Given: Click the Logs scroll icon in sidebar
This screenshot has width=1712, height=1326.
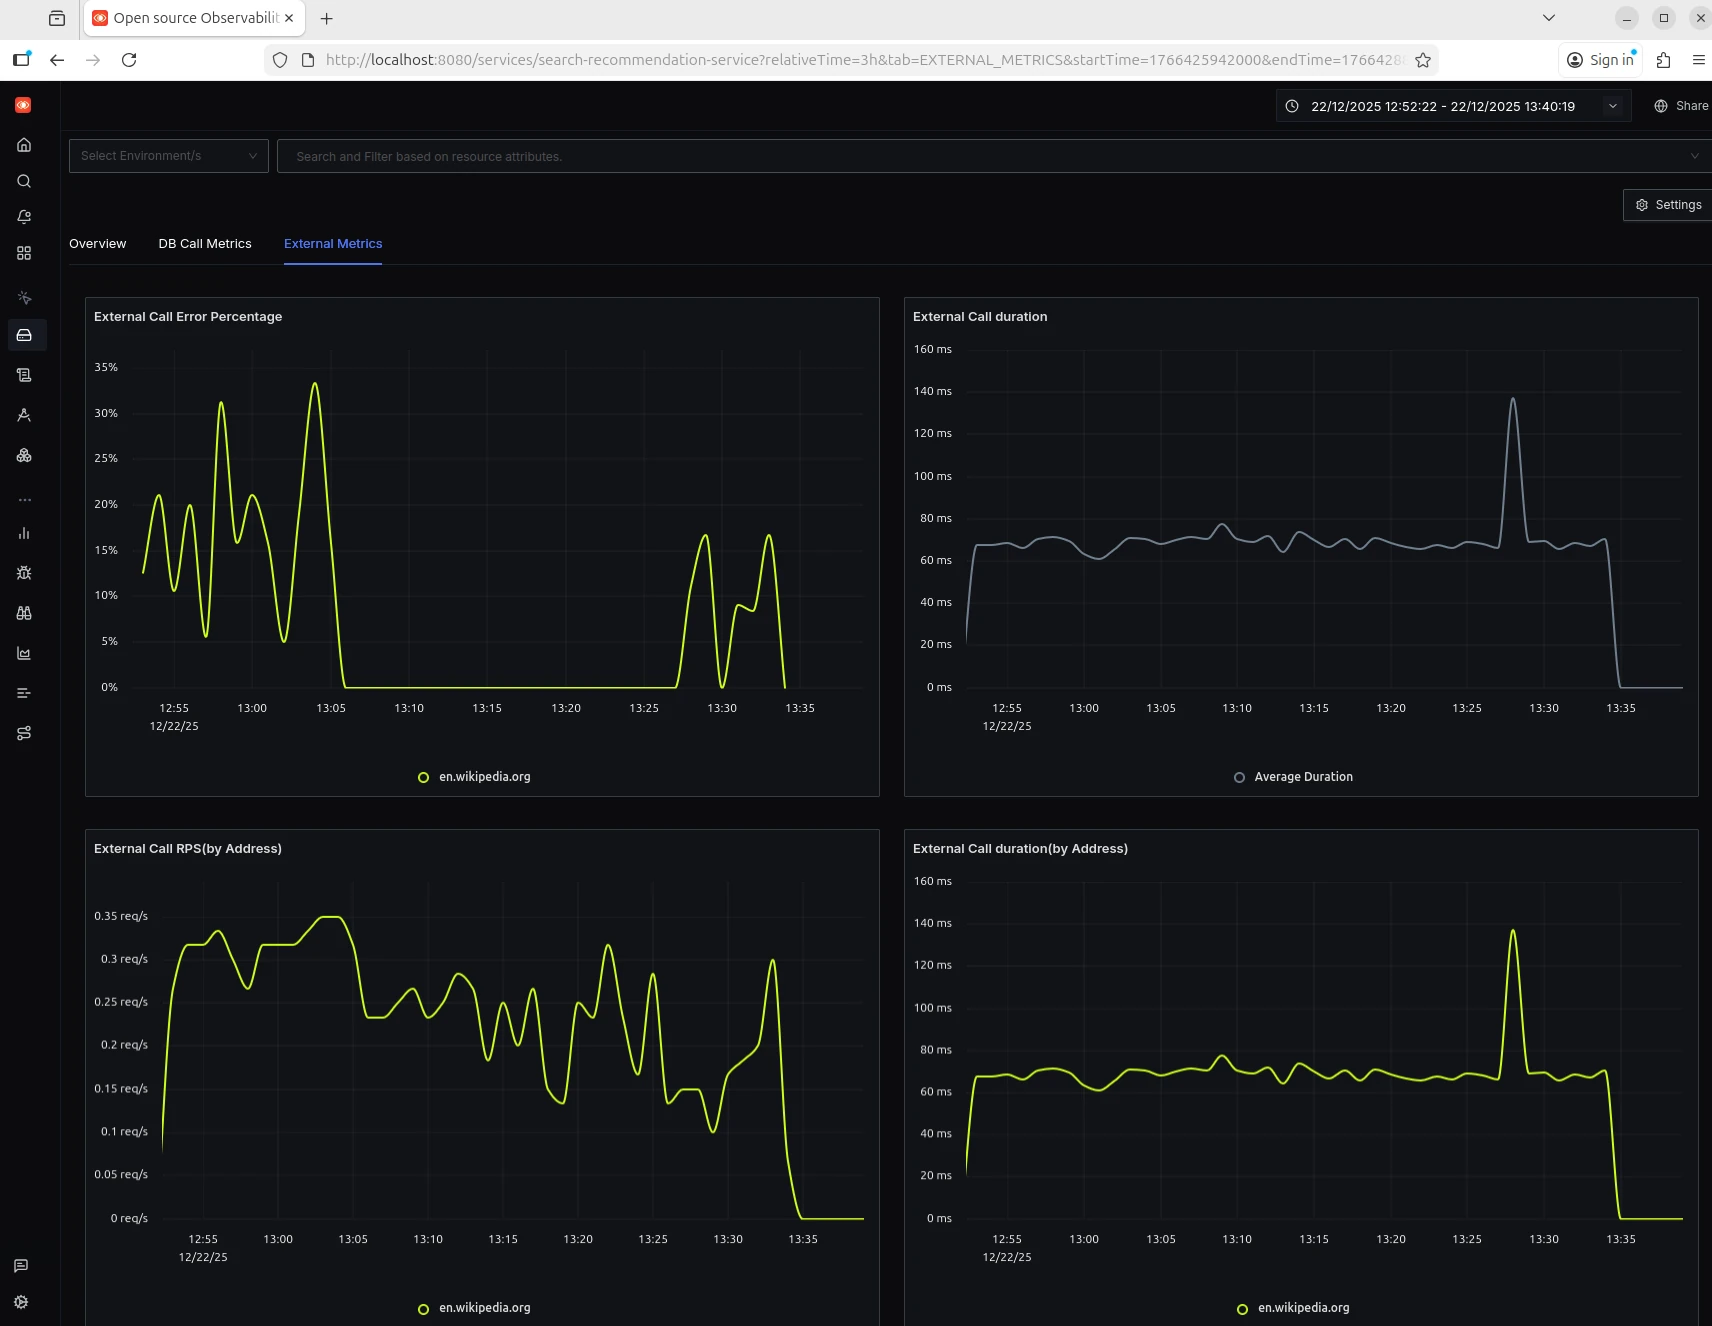Looking at the screenshot, I should point(24,375).
